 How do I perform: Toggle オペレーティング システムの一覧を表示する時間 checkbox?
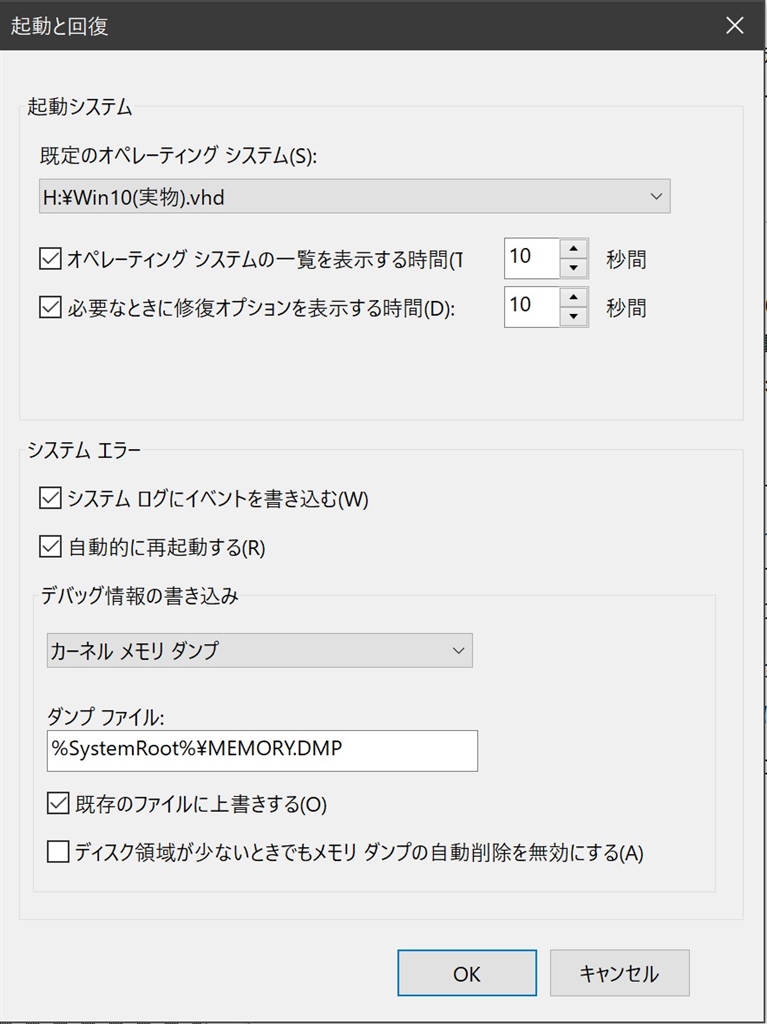coord(50,259)
